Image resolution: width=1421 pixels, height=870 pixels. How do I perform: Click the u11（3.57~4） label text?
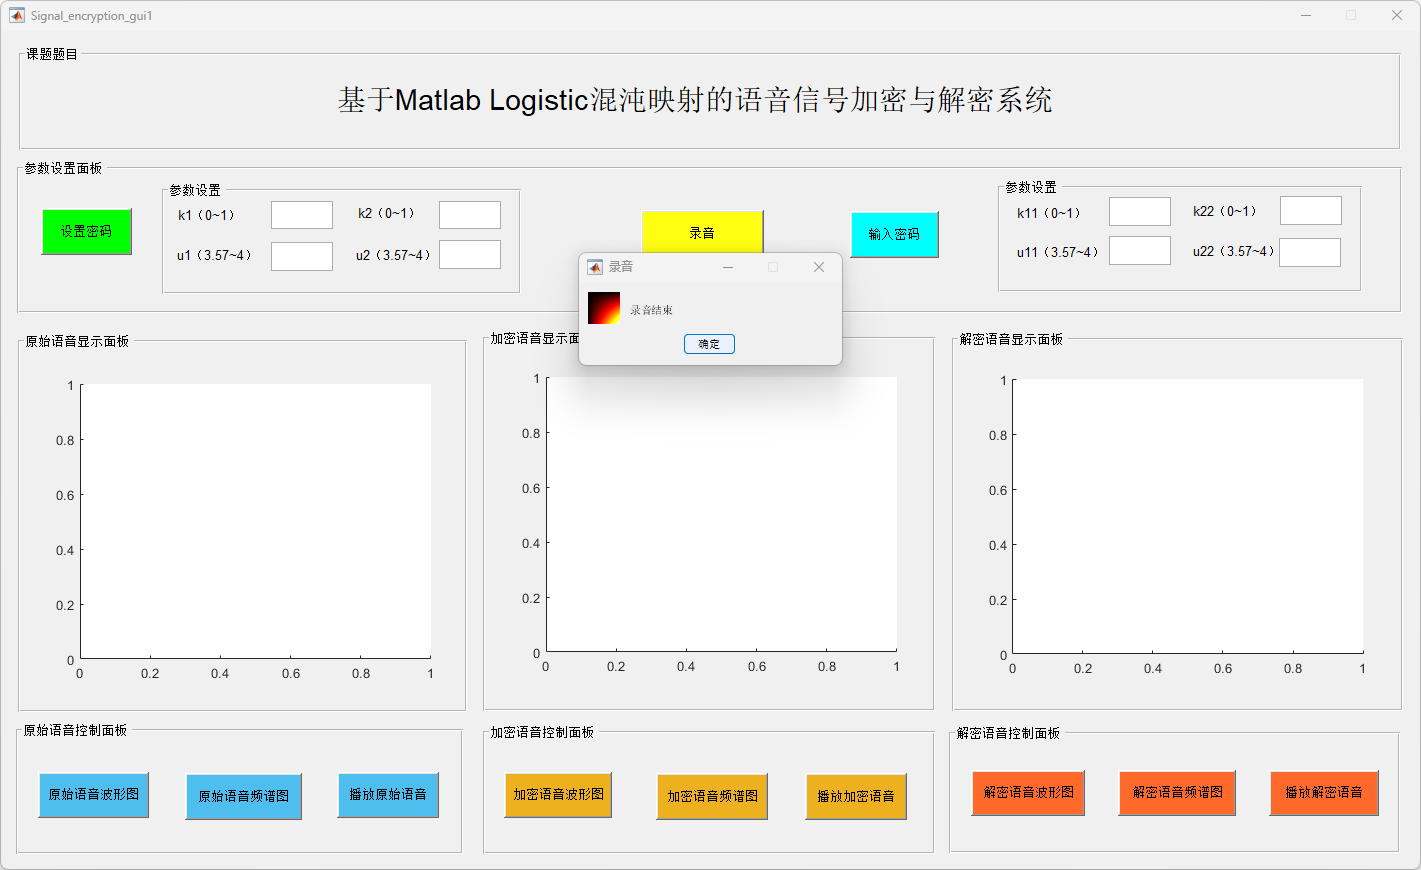(1058, 252)
